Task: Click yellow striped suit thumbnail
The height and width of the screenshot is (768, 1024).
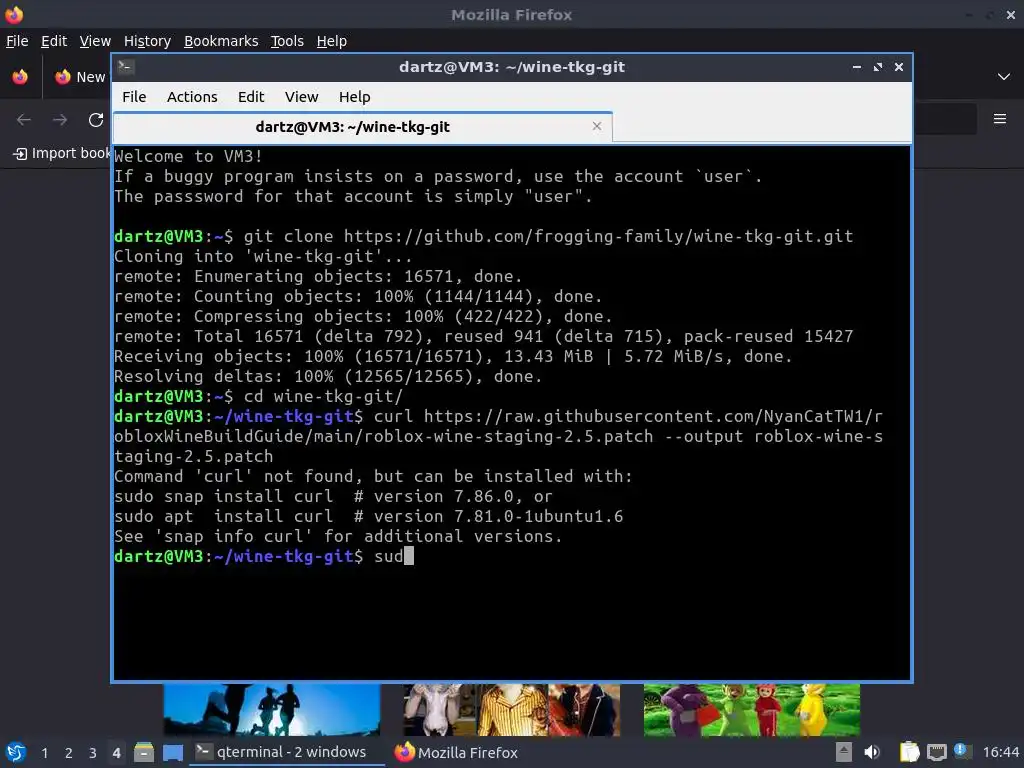Action: [x=511, y=710]
